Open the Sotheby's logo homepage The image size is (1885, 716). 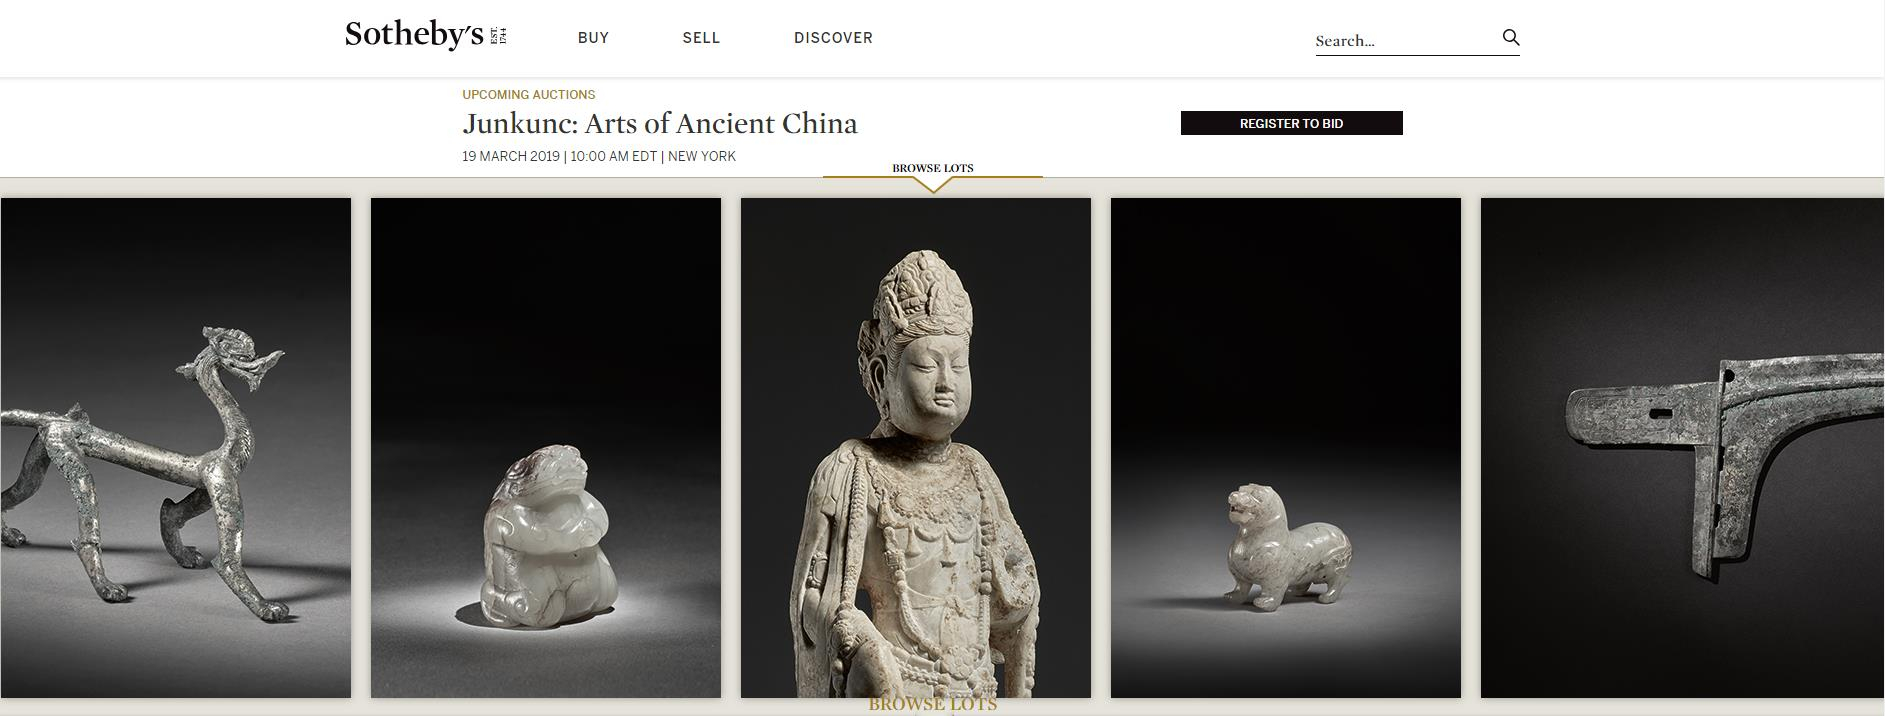click(426, 35)
